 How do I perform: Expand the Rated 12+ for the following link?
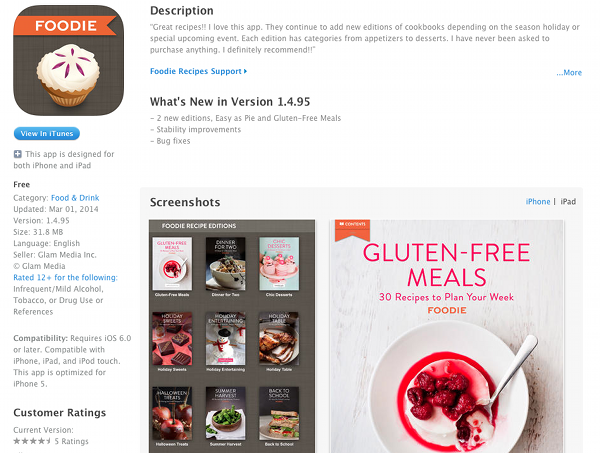click(x=65, y=277)
